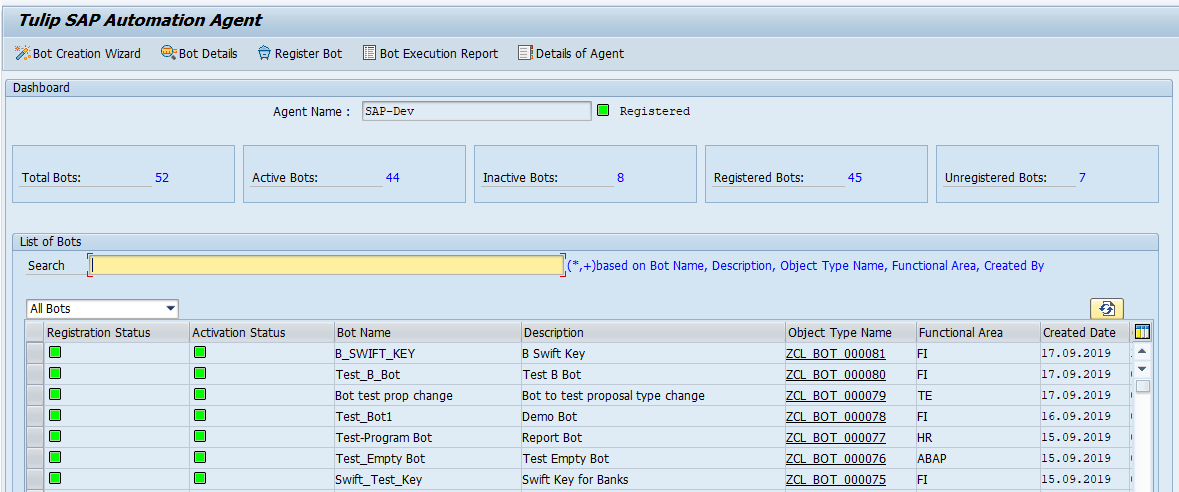Screen dimensions: 1179x492
Task: Click the table scroll up arrow
Action: coord(1142,352)
